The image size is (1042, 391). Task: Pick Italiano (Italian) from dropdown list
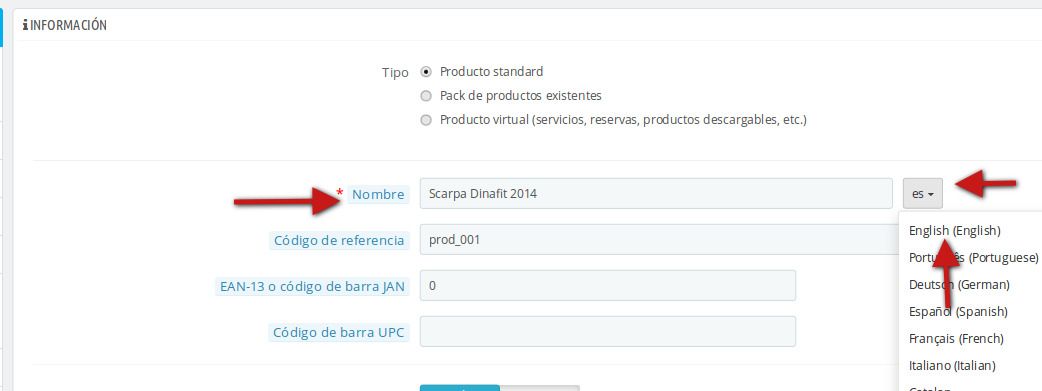[952, 366]
